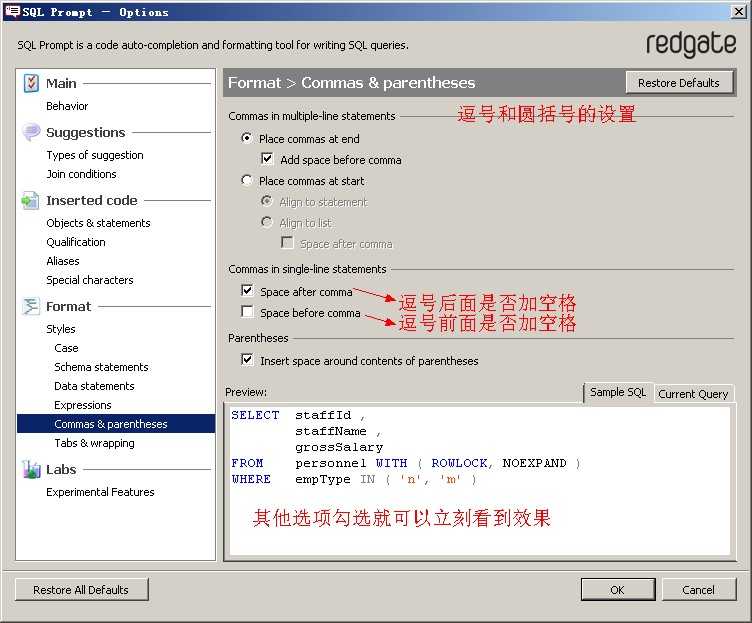Enable single-line Space before comma checkbox
This screenshot has width=752, height=623.
[247, 312]
